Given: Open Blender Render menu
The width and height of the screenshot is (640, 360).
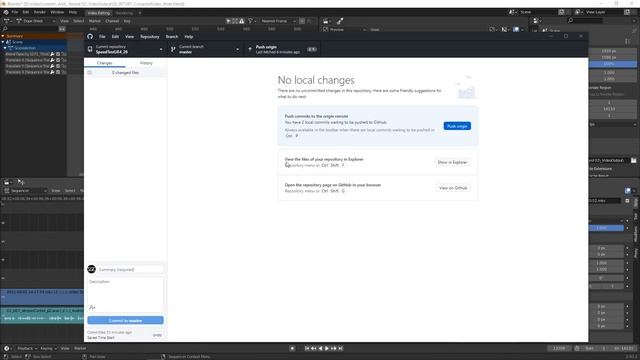Looking at the screenshot, I should pos(40,12).
